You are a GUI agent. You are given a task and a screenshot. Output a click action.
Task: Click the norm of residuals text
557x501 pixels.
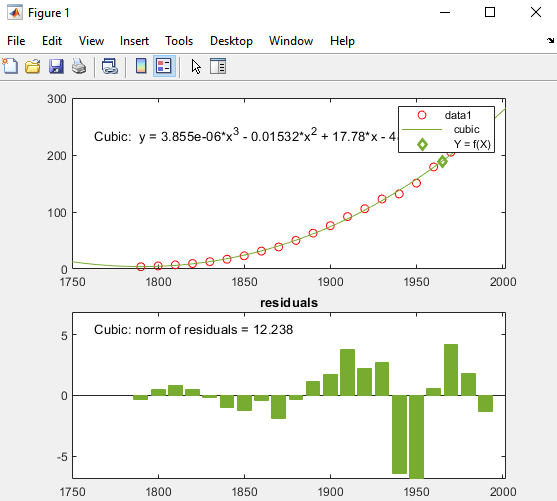pyautogui.click(x=194, y=330)
